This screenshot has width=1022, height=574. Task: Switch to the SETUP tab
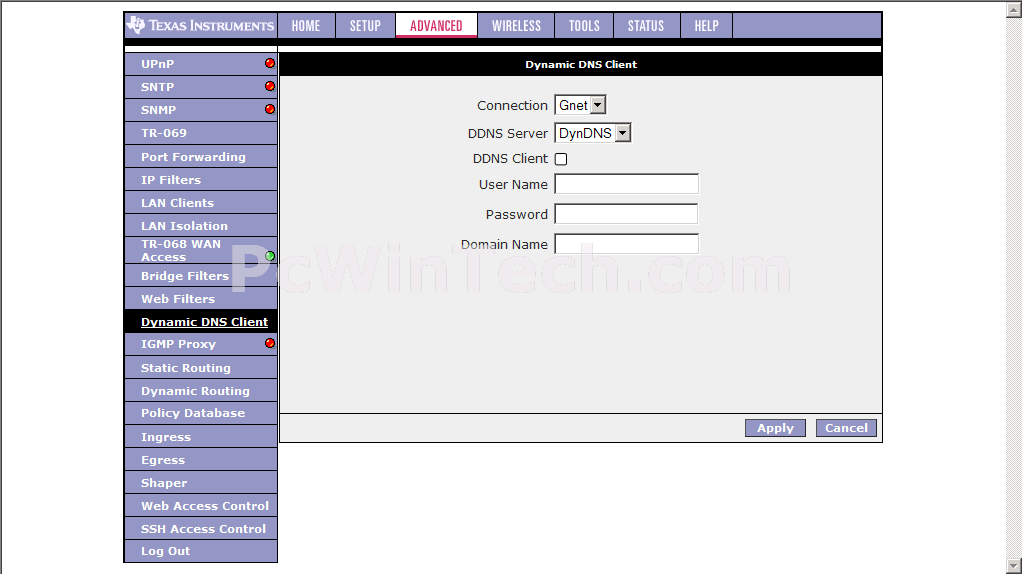pyautogui.click(x=365, y=25)
